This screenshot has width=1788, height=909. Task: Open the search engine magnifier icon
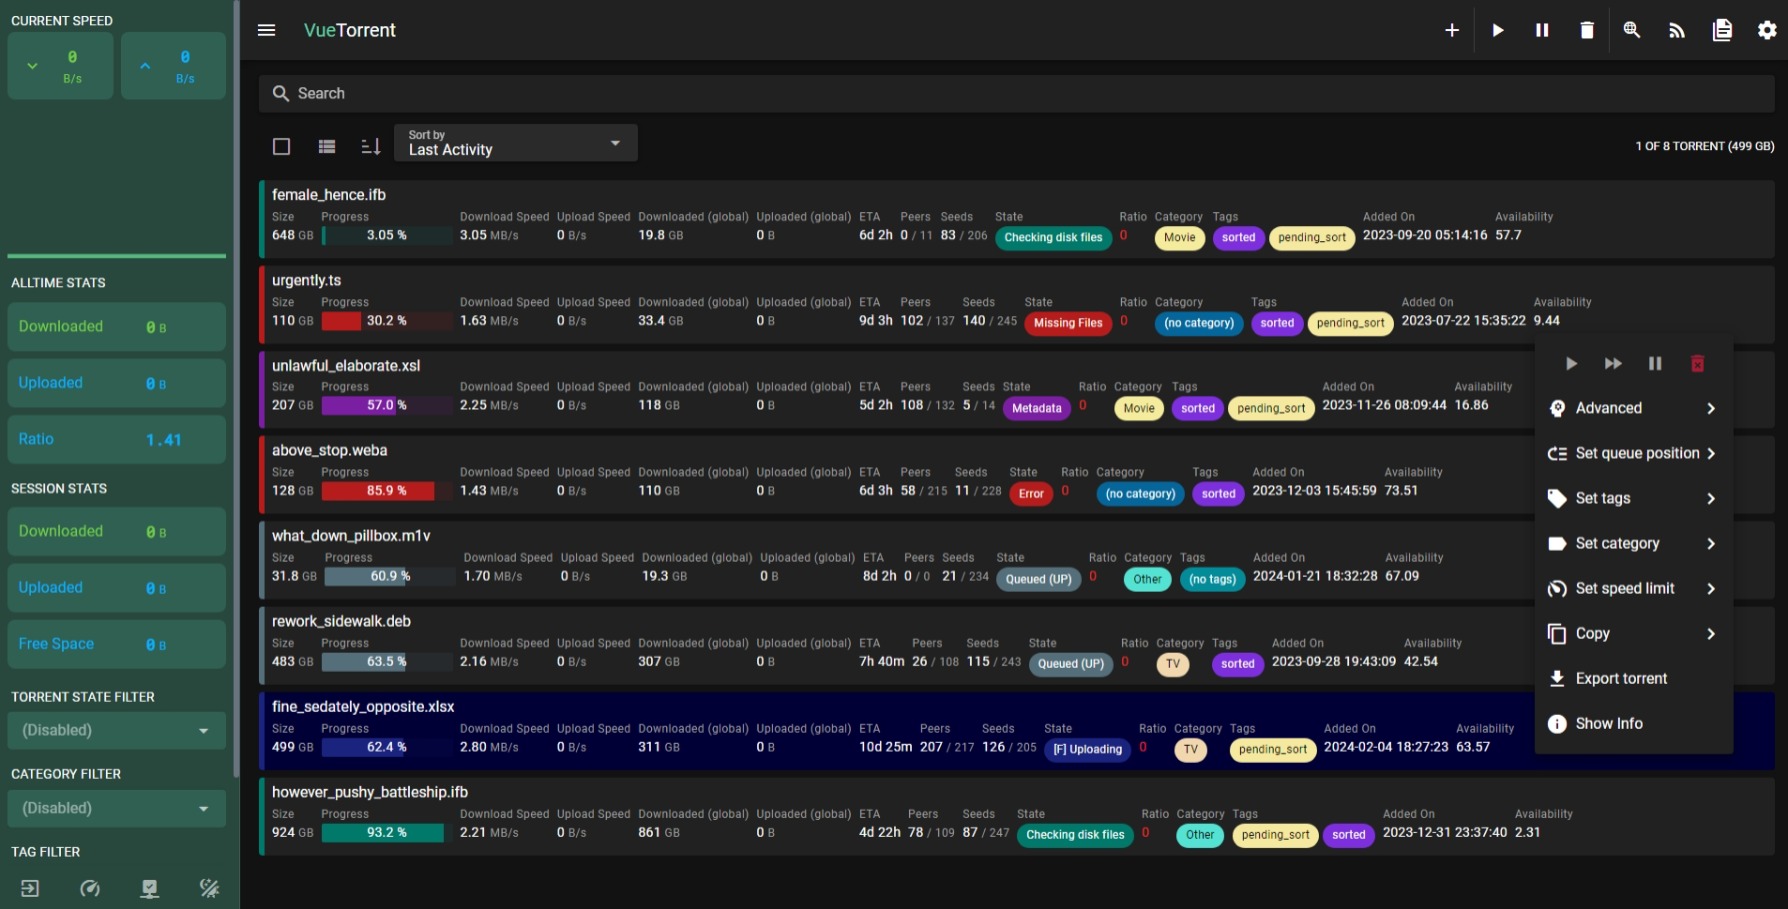pos(1632,30)
